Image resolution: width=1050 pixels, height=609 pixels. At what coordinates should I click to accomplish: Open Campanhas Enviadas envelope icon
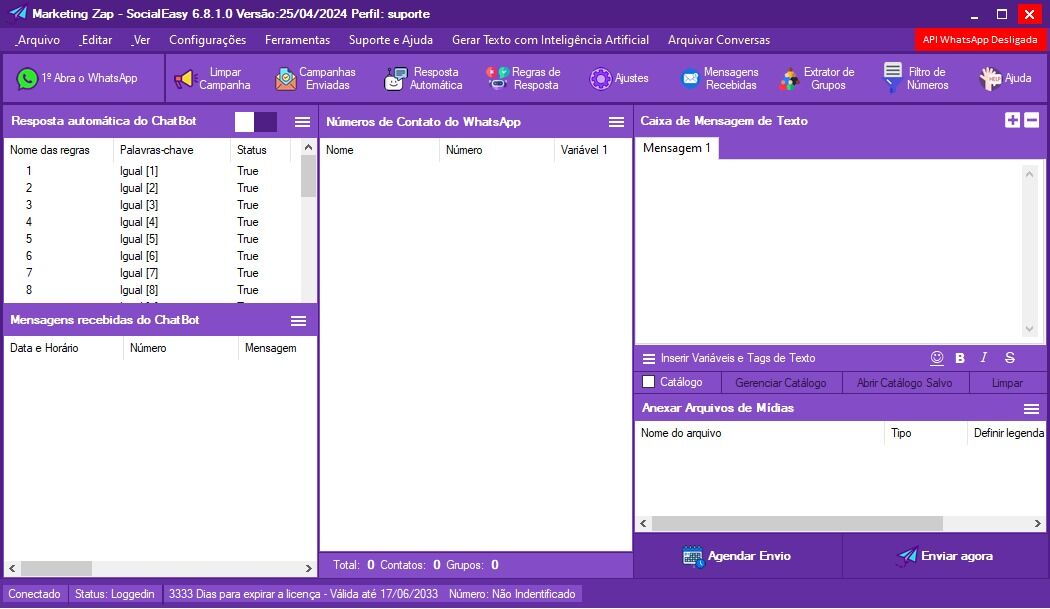coord(285,79)
